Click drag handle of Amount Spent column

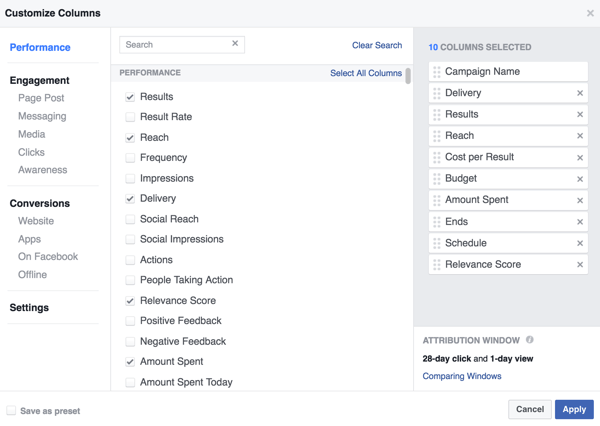coord(437,200)
